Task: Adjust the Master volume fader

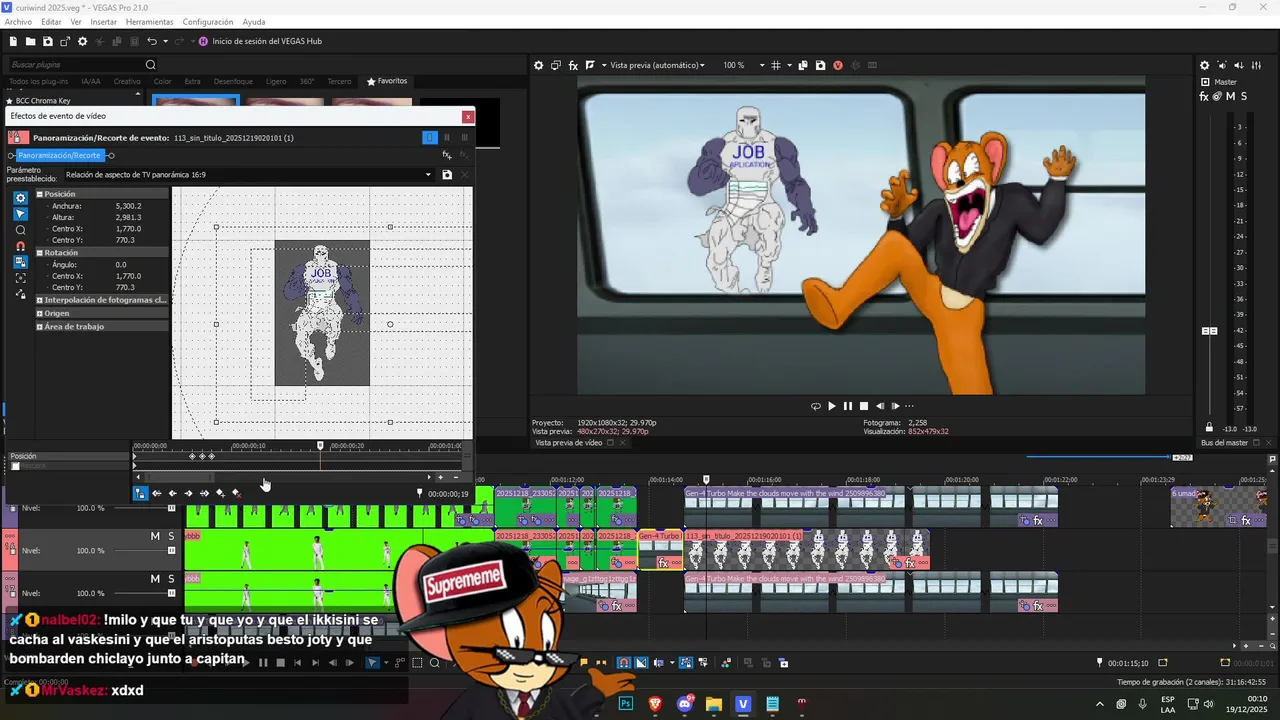Action: click(1209, 331)
